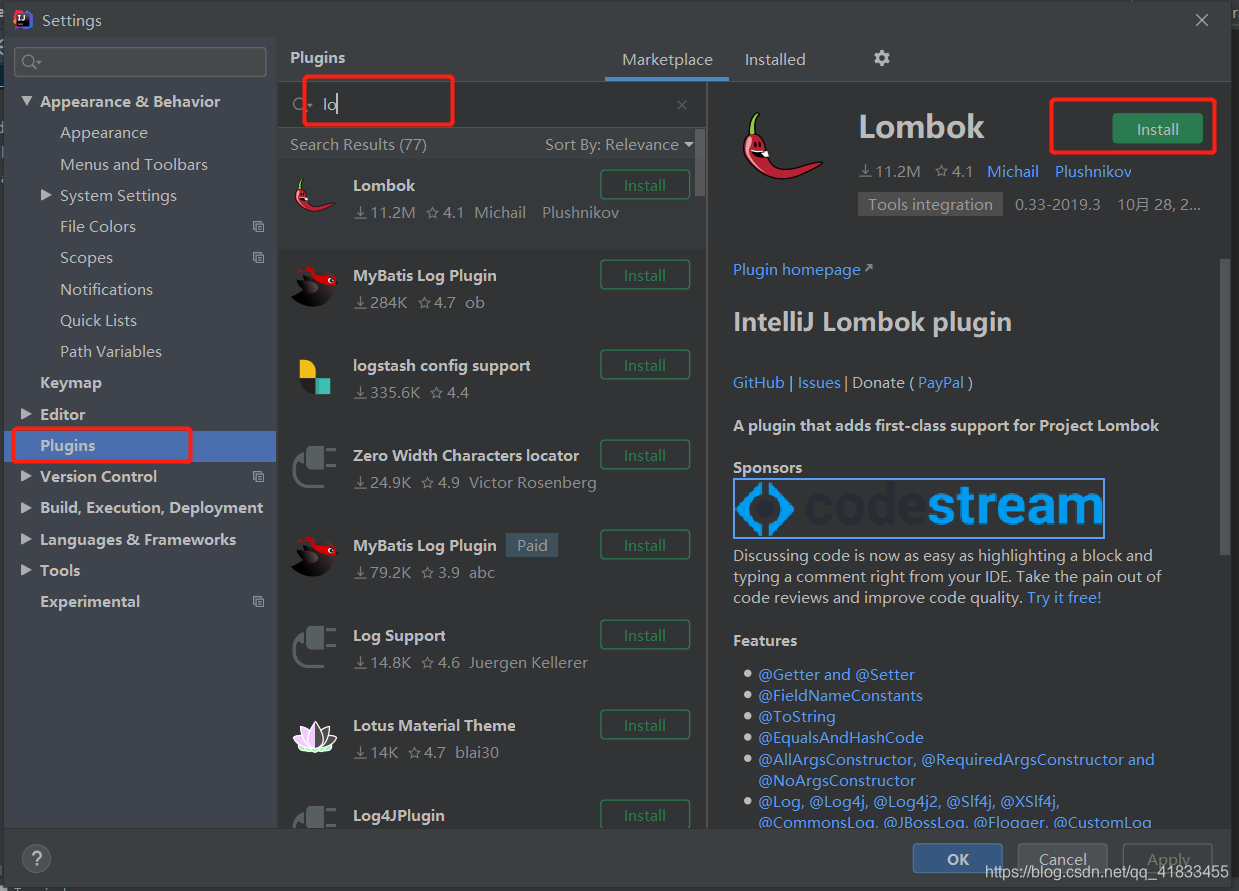Screen dimensions: 1239x891
Task: Click the logstash config support icon
Action: click(314, 376)
